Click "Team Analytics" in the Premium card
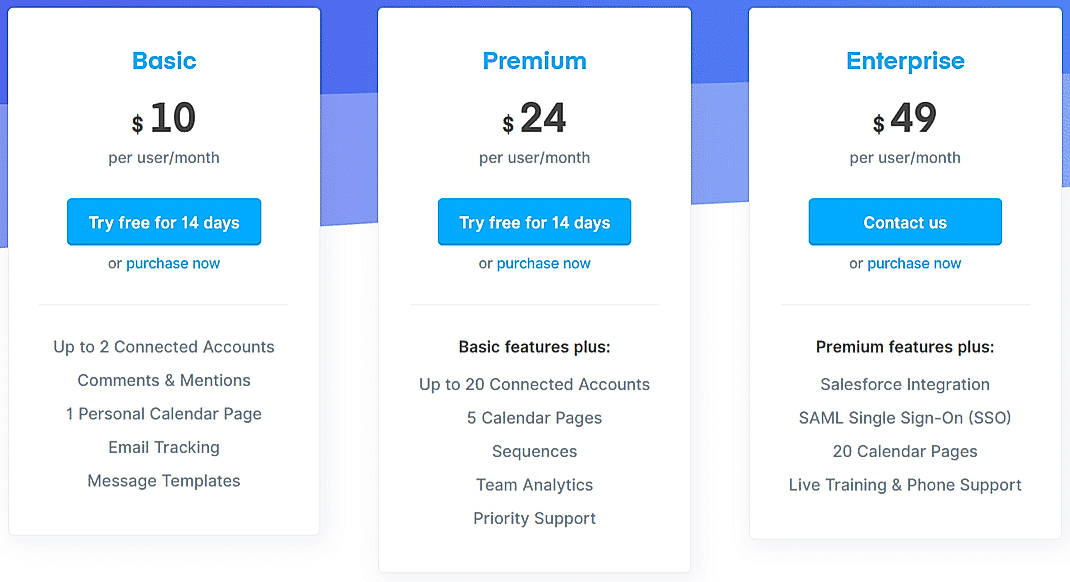 click(534, 485)
